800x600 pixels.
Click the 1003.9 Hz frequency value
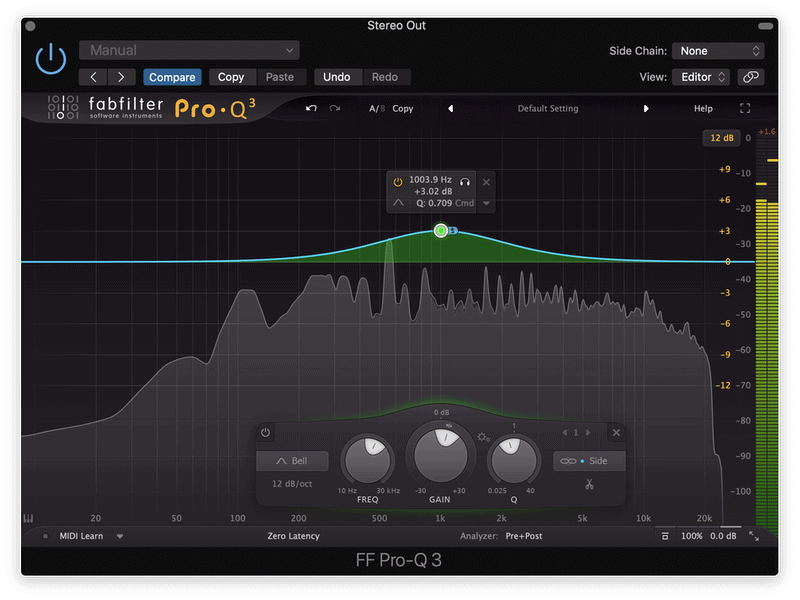[430, 180]
